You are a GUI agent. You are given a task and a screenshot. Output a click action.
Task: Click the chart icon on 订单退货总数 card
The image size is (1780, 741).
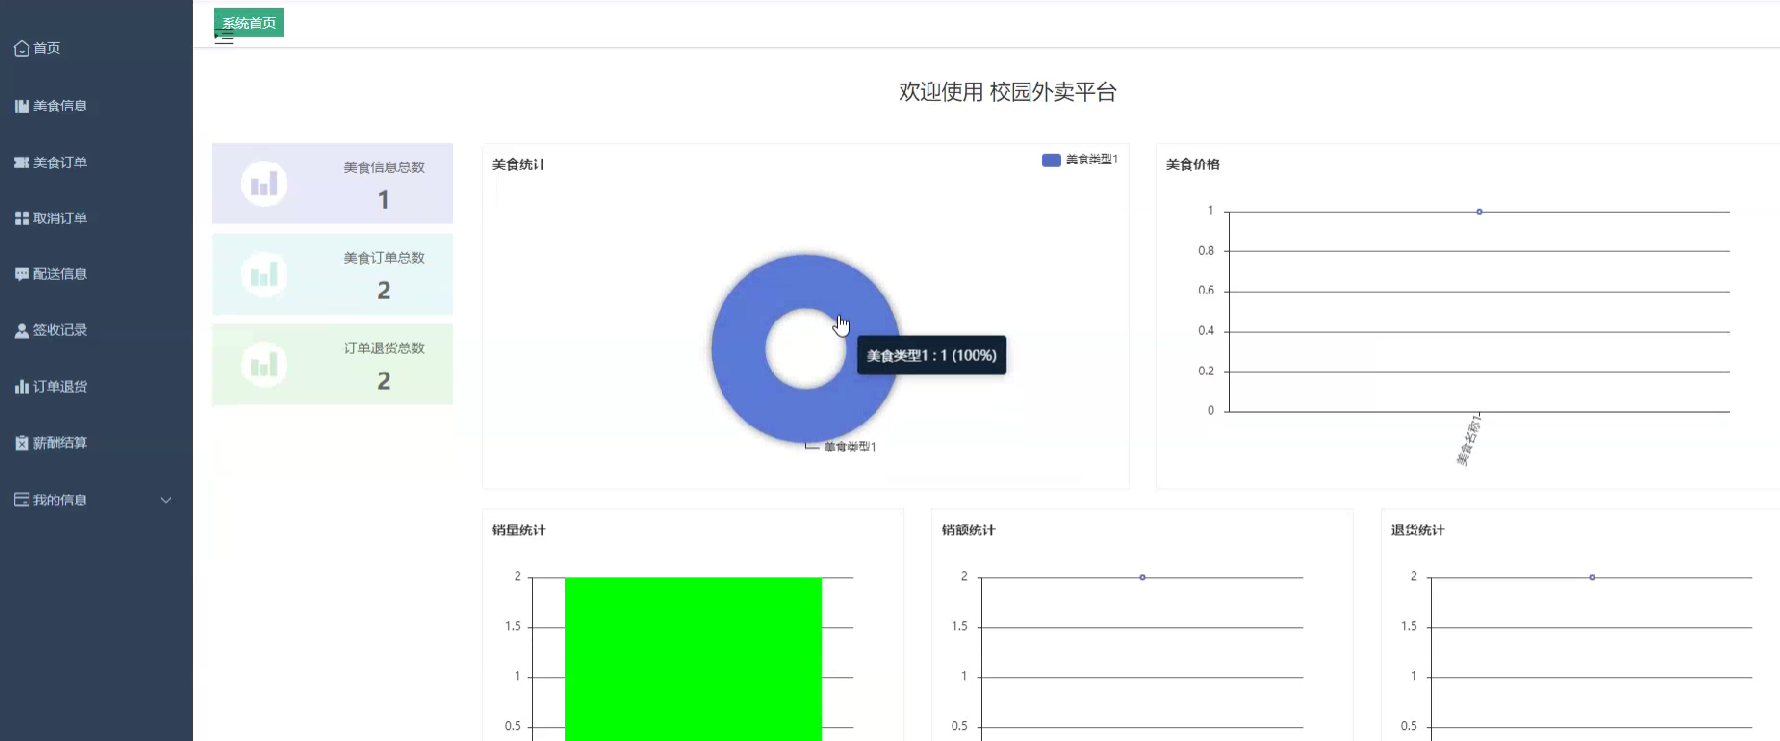264,365
